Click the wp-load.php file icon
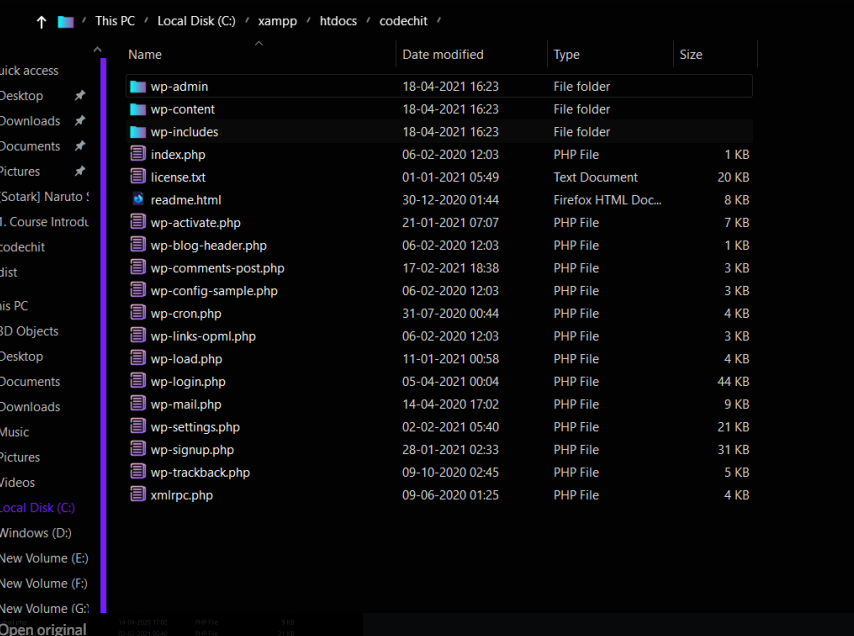 pyautogui.click(x=138, y=358)
